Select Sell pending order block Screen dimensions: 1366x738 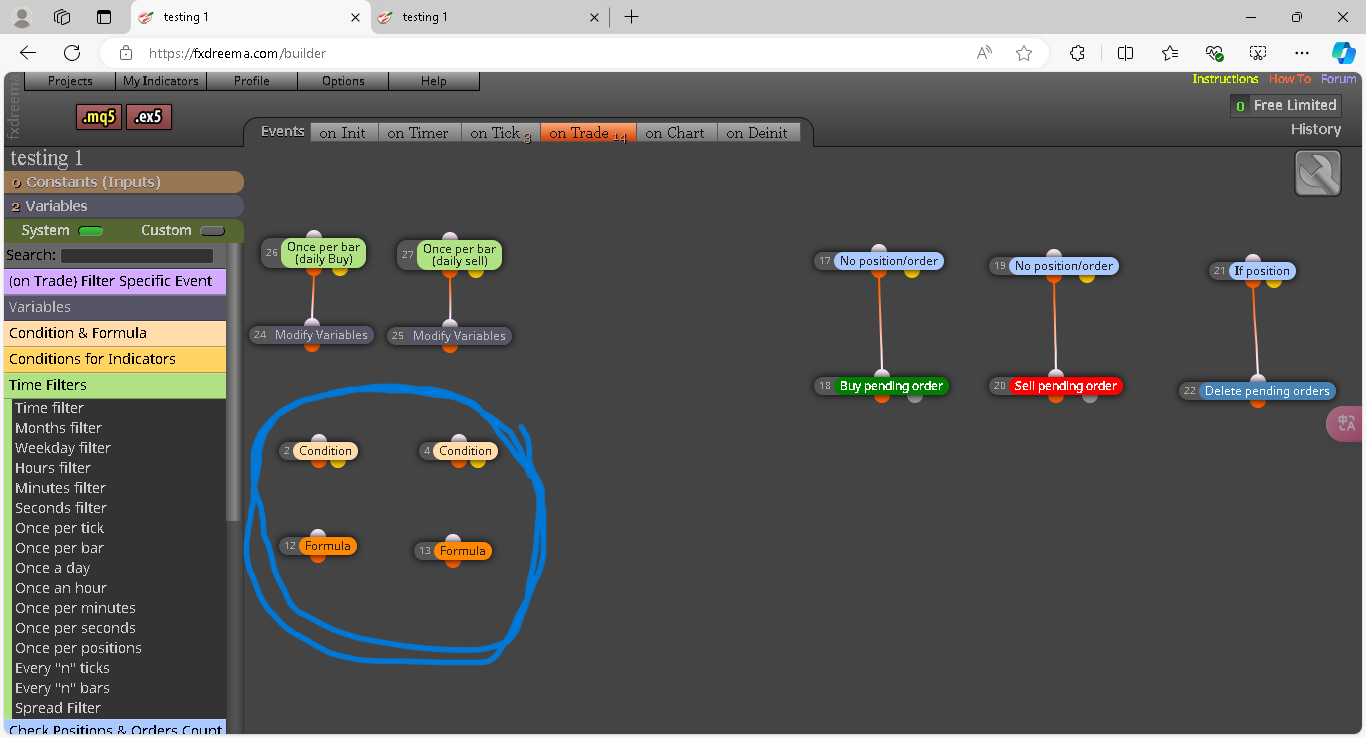[x=1066, y=386]
